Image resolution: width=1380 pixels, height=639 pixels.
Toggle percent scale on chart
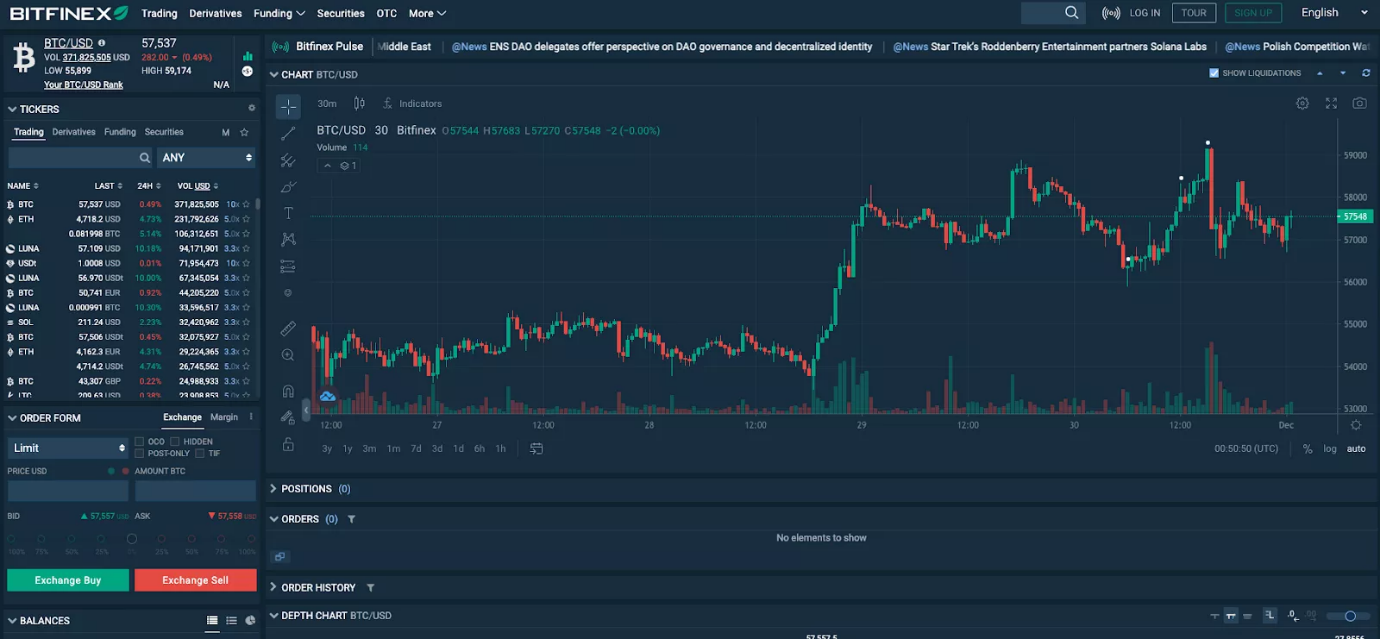(x=1307, y=449)
